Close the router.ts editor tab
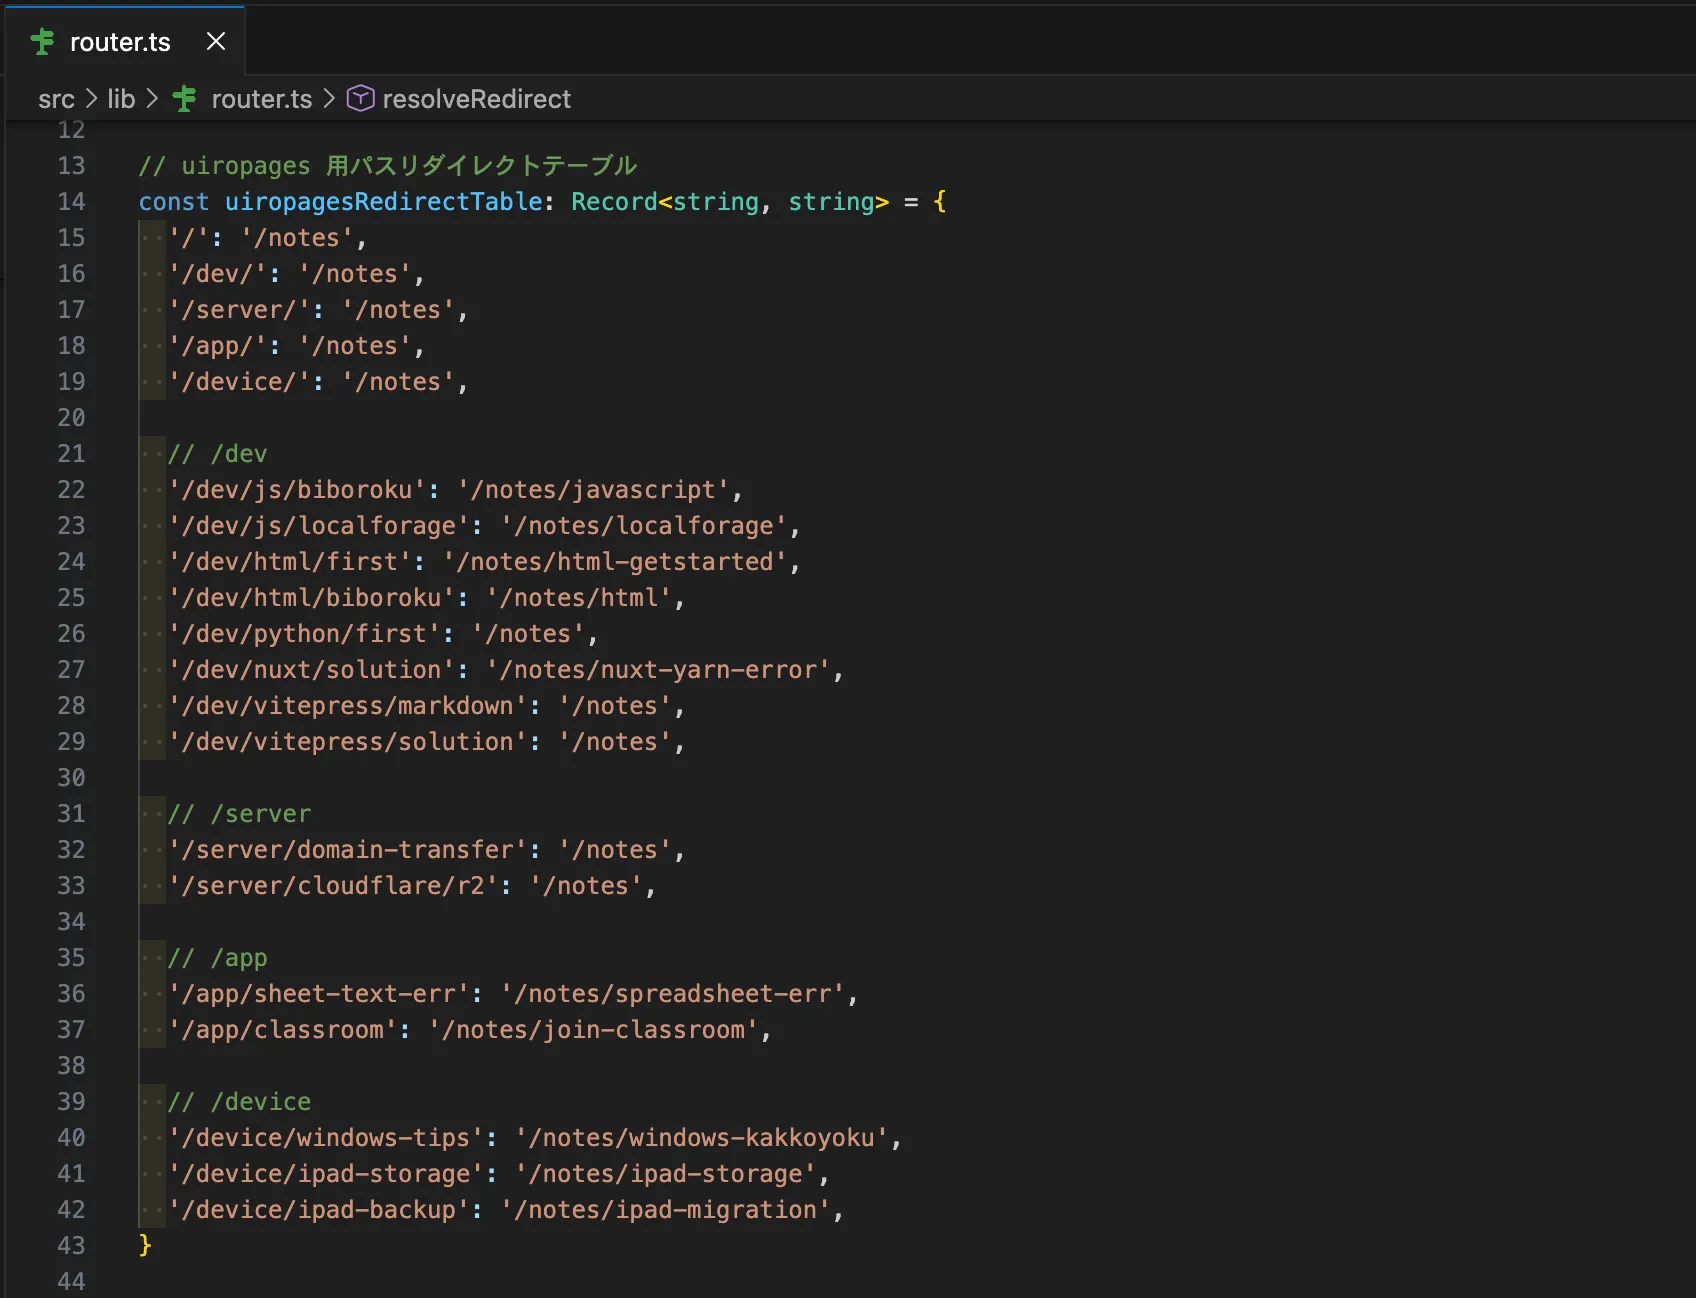This screenshot has width=1696, height=1298. [215, 41]
